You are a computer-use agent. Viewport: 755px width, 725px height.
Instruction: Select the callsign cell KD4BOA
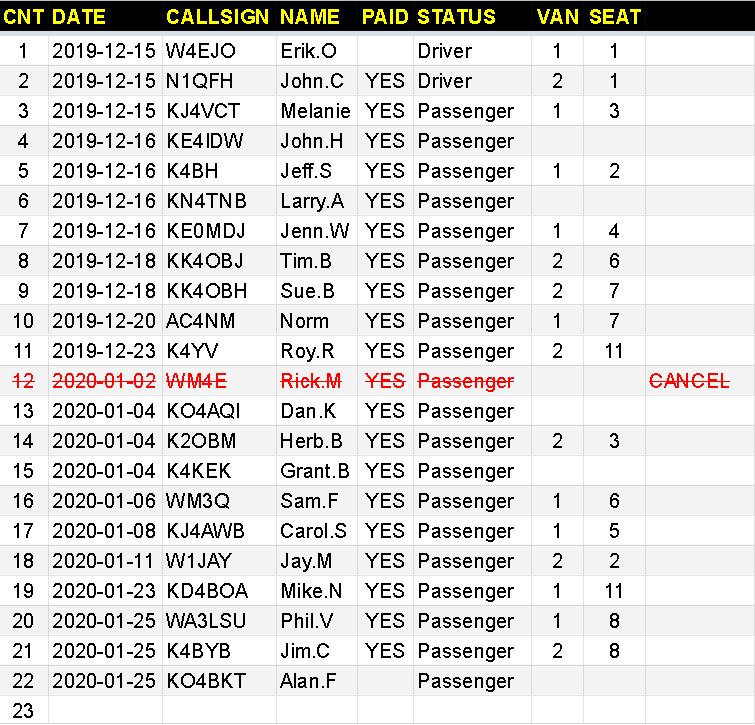(207, 591)
